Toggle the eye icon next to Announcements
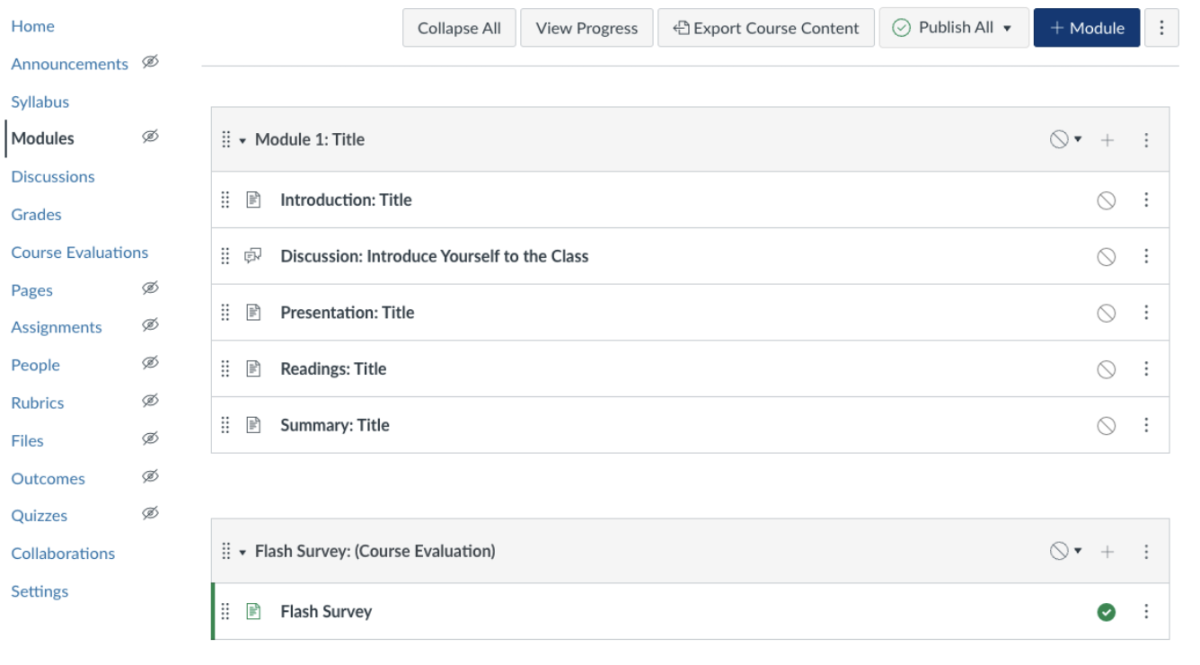 pyautogui.click(x=151, y=62)
